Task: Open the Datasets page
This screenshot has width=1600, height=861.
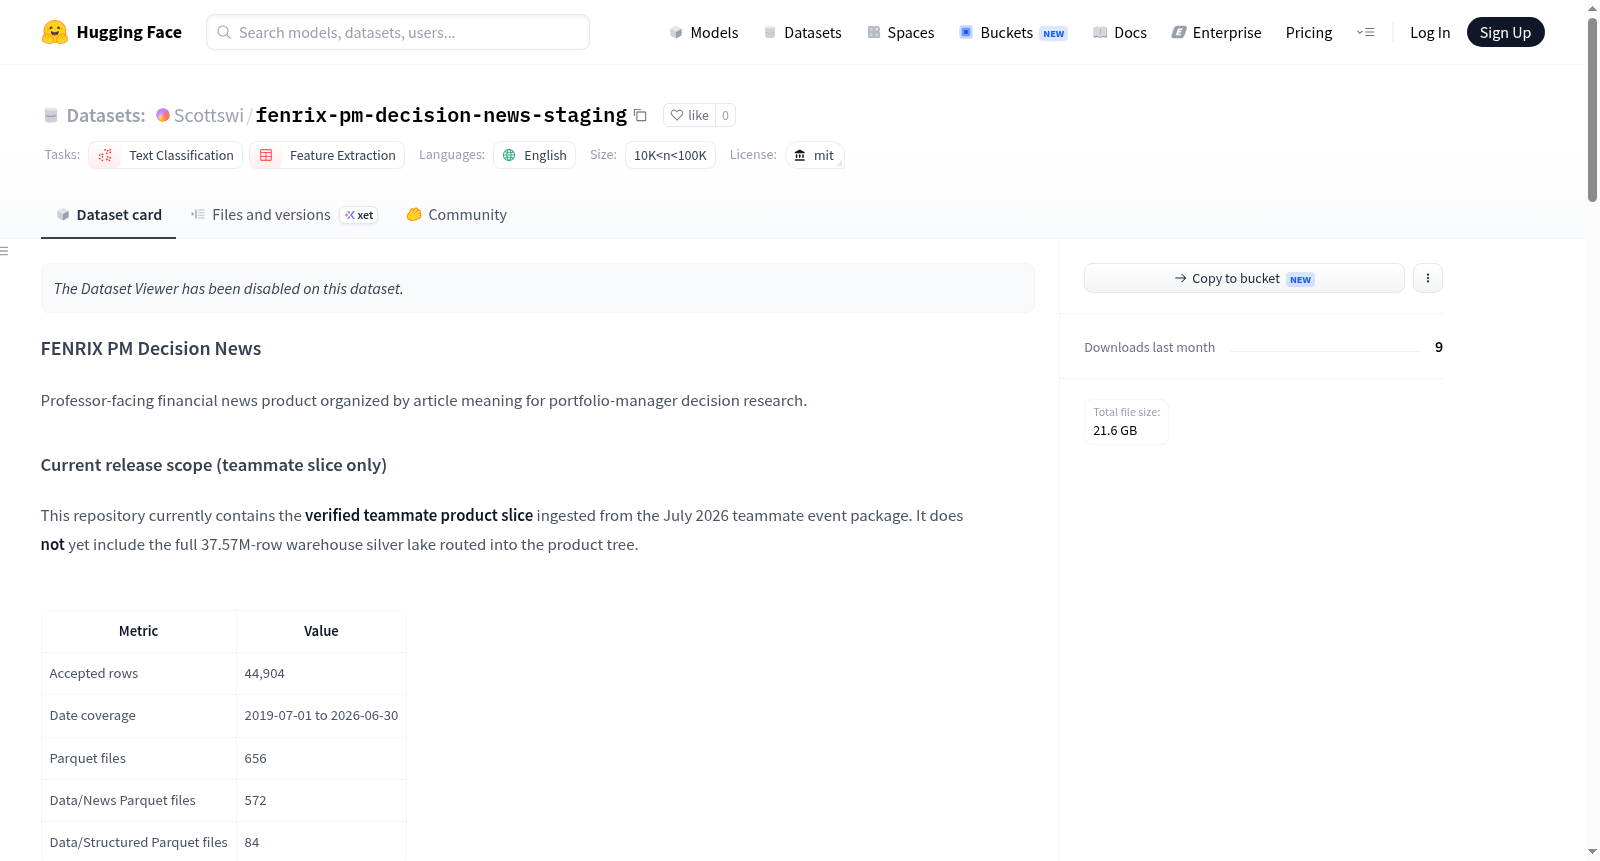Action: (803, 32)
